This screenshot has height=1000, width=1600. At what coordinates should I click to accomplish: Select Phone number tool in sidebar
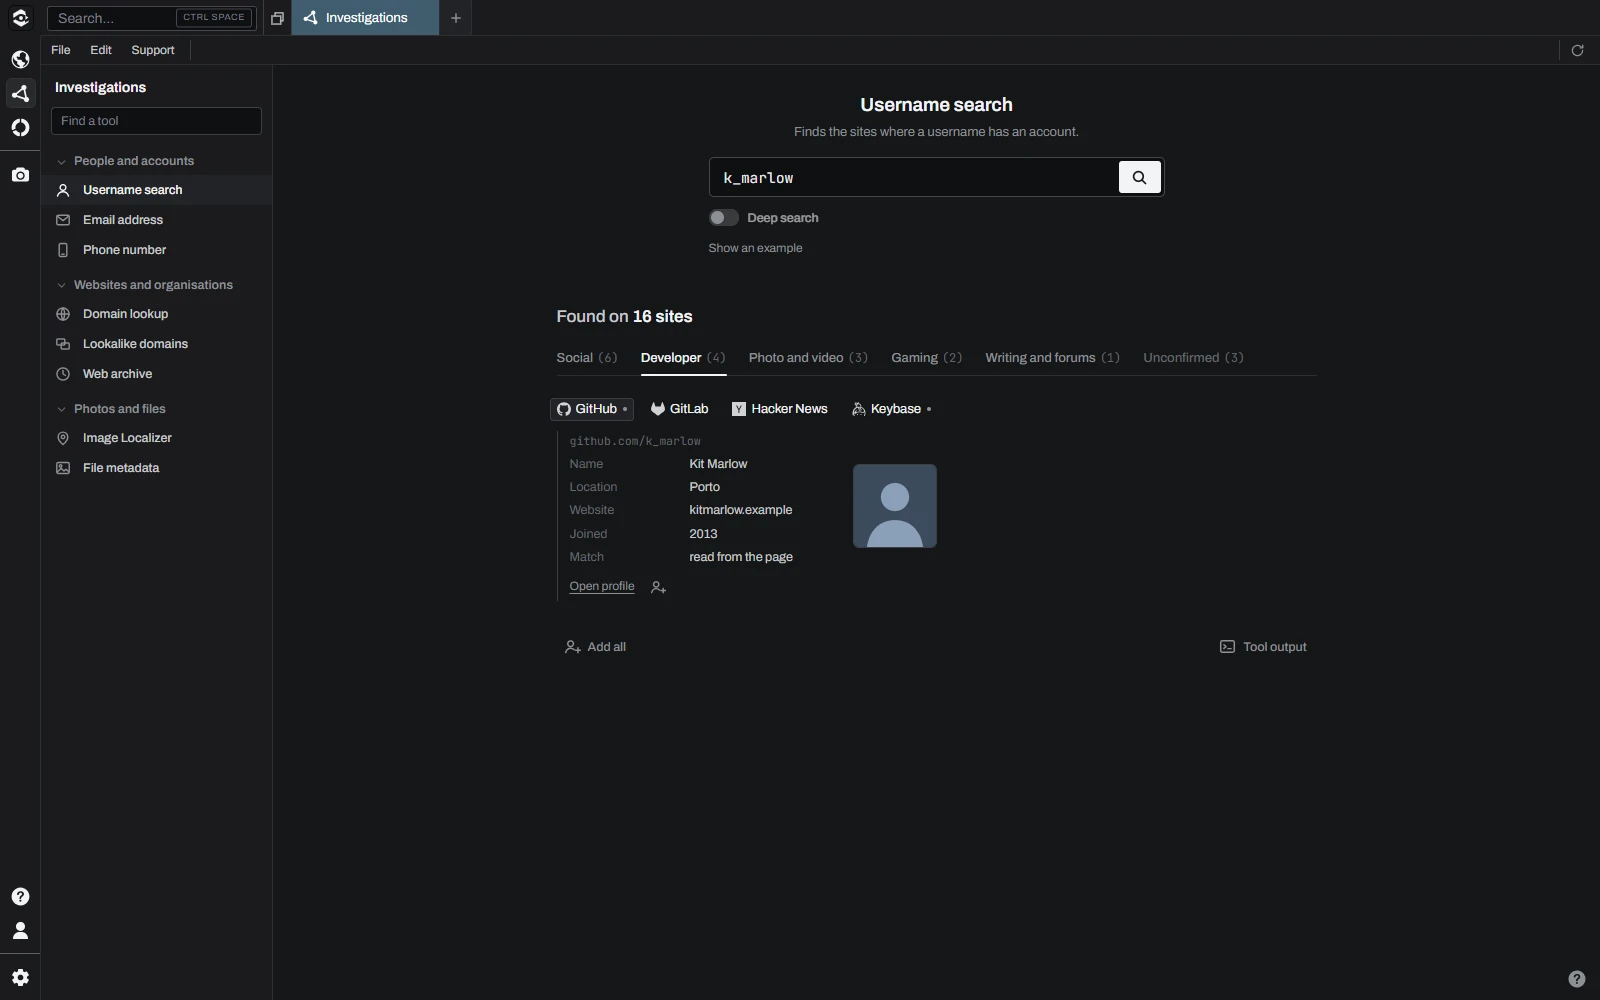[156, 250]
